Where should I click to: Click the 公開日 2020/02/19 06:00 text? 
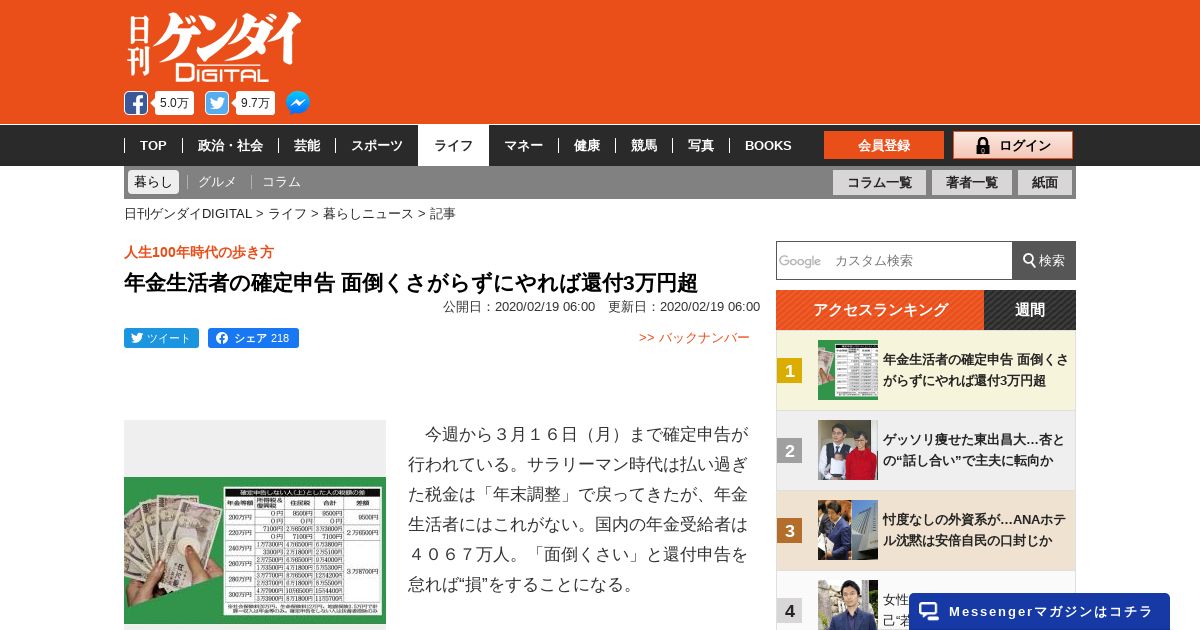pos(519,307)
